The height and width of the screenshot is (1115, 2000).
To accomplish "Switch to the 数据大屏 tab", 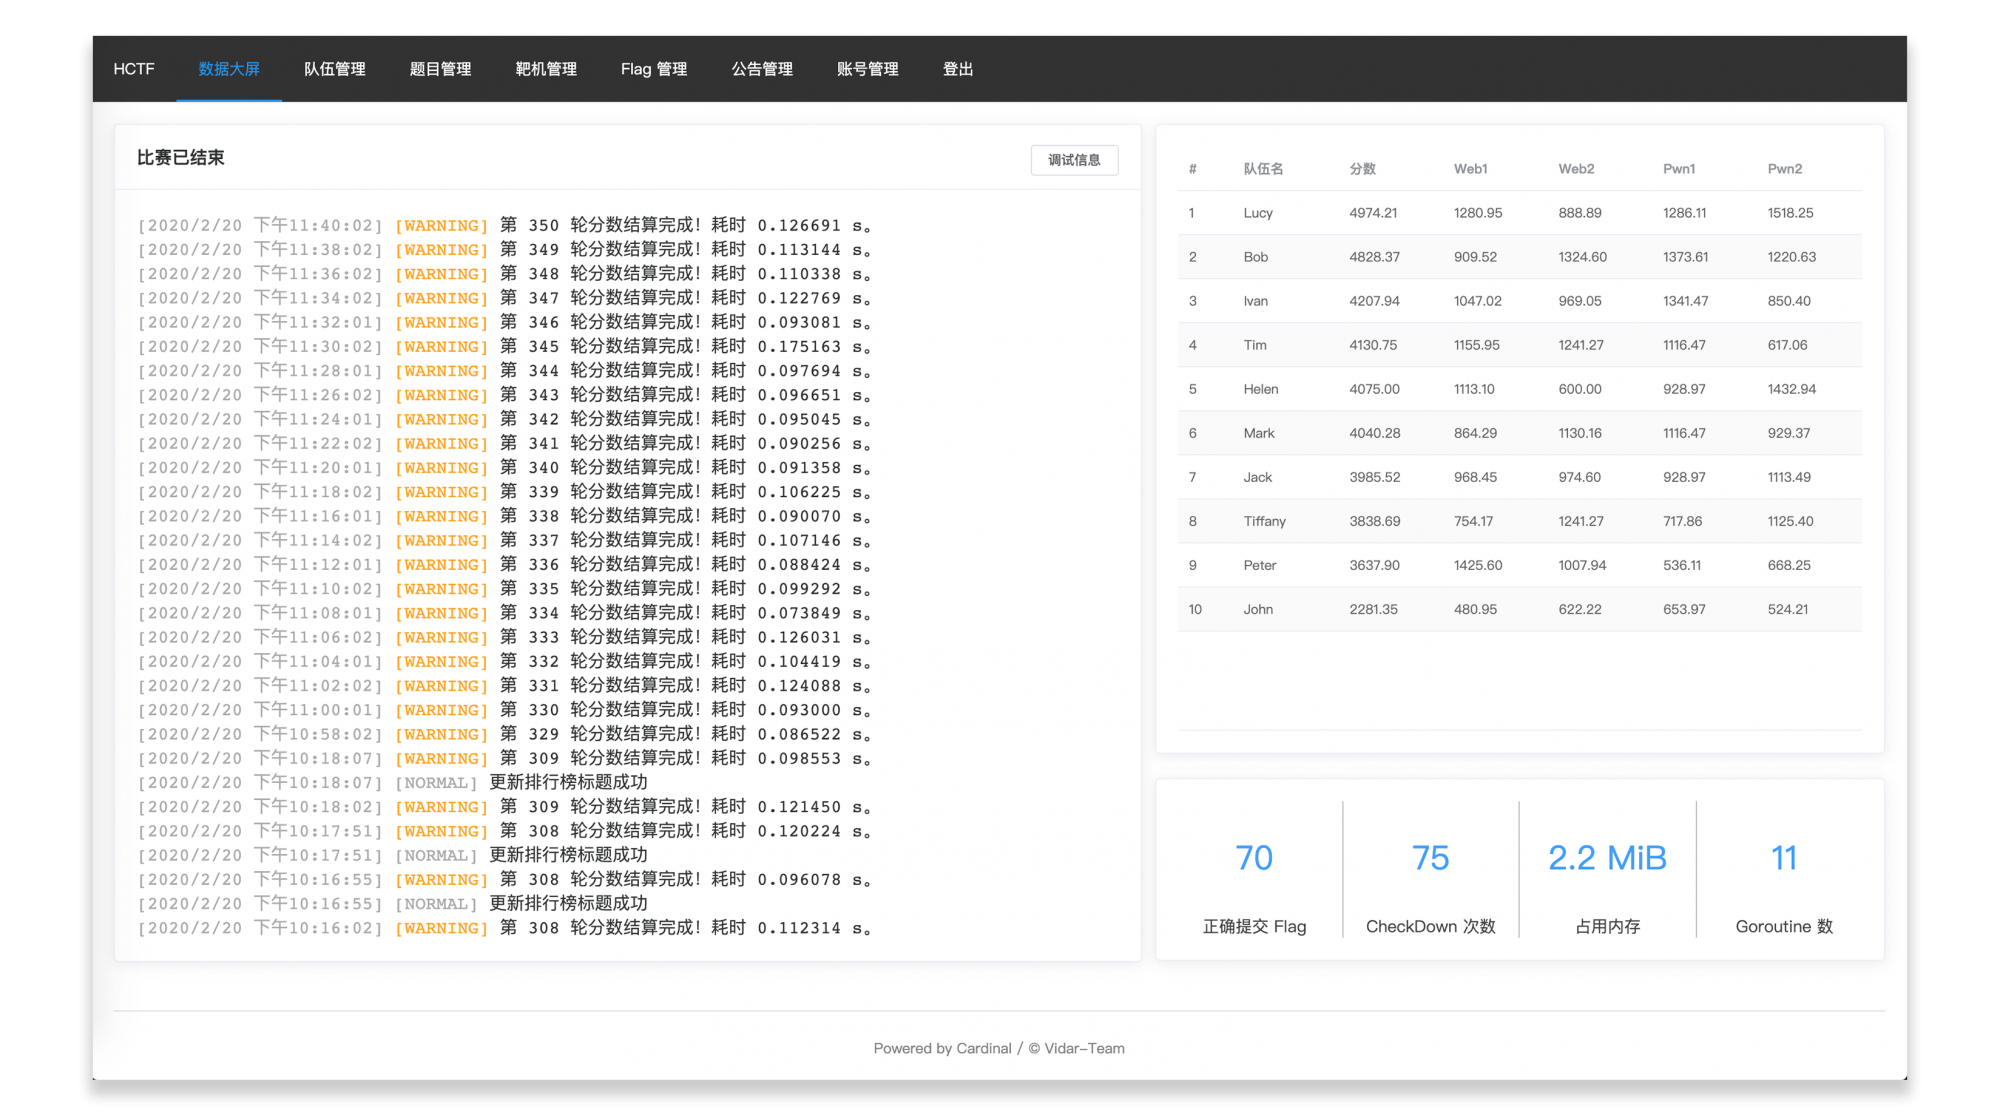I will (x=229, y=69).
